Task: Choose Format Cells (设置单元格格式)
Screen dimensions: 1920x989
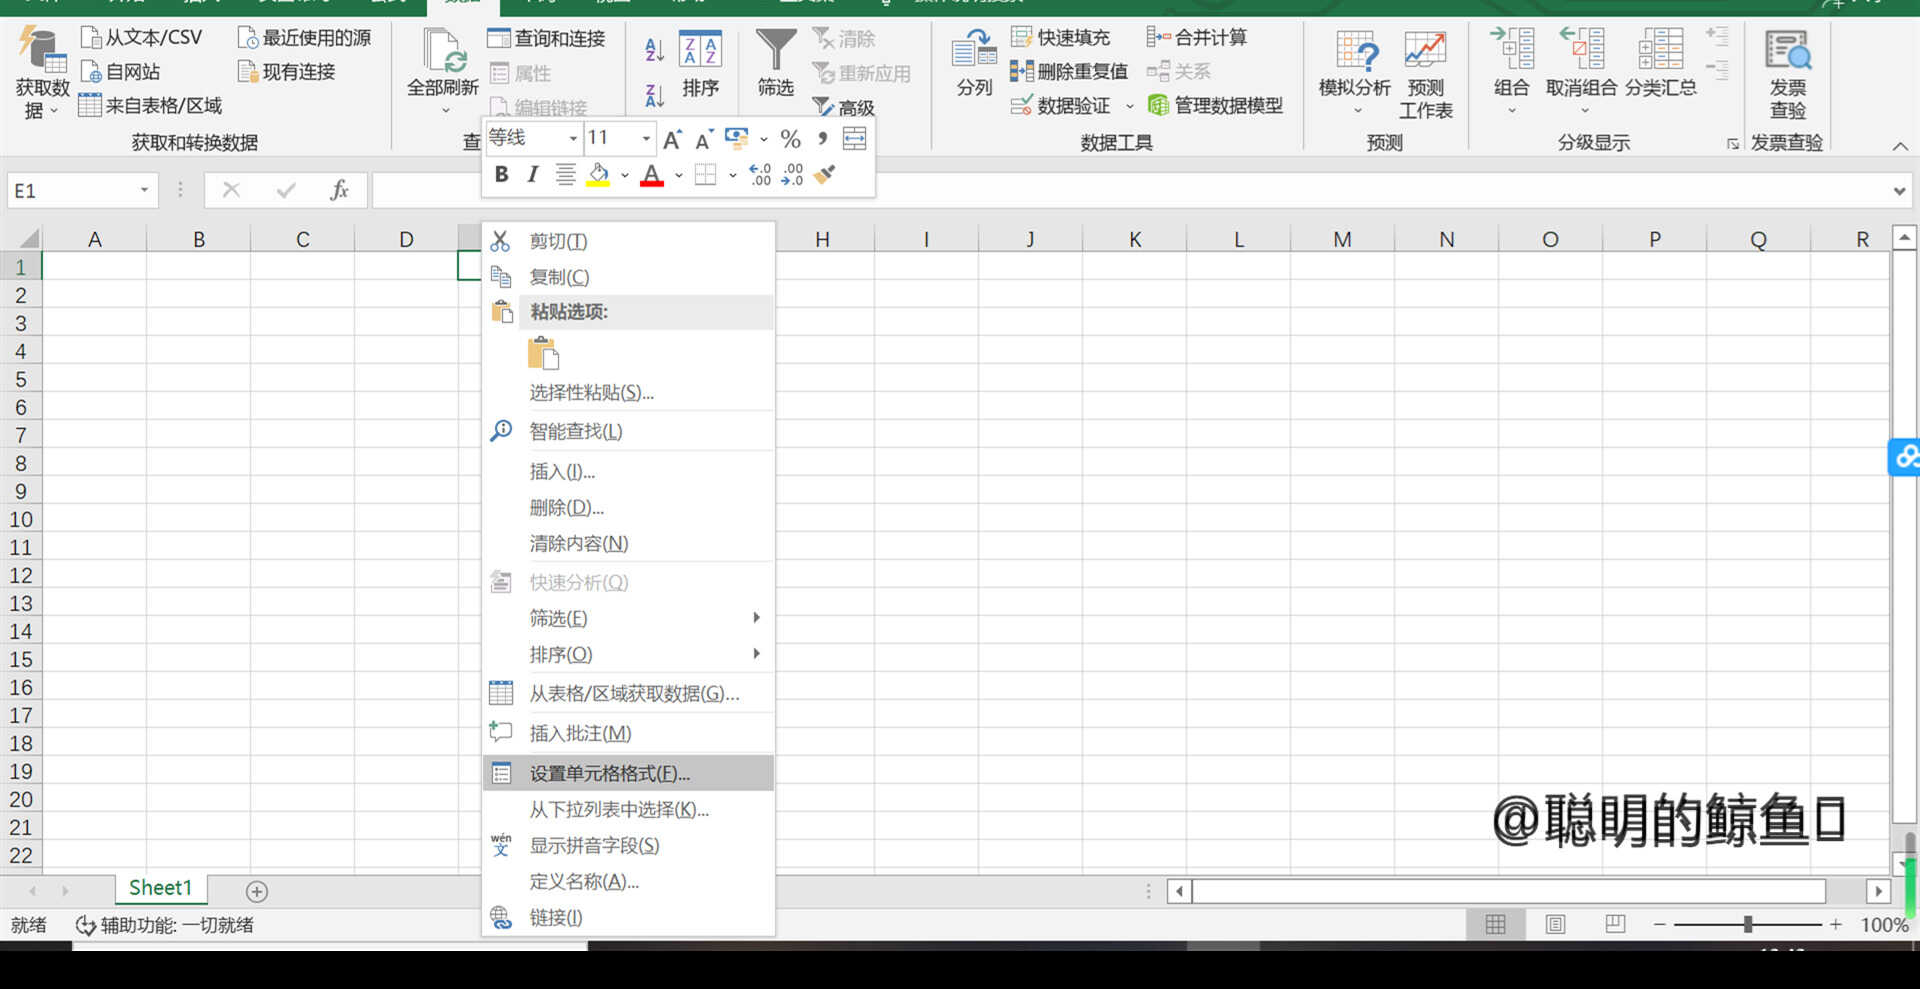Action: pos(628,773)
